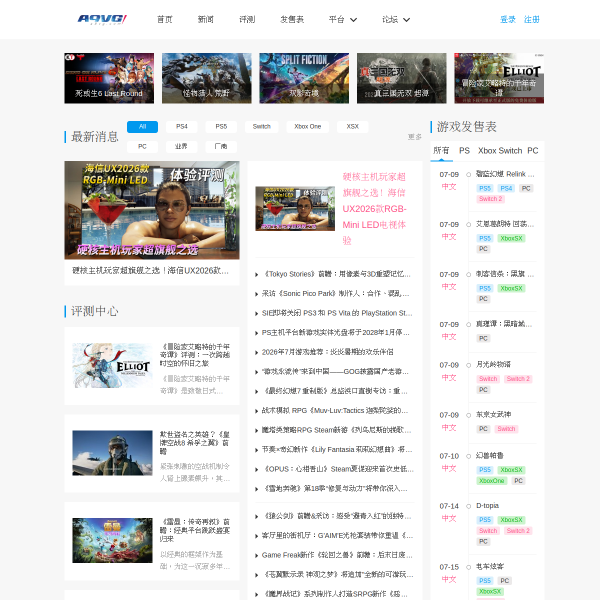This screenshot has width=600, height=600.
Task: Switch to the Switch release tab
Action: pos(510,150)
